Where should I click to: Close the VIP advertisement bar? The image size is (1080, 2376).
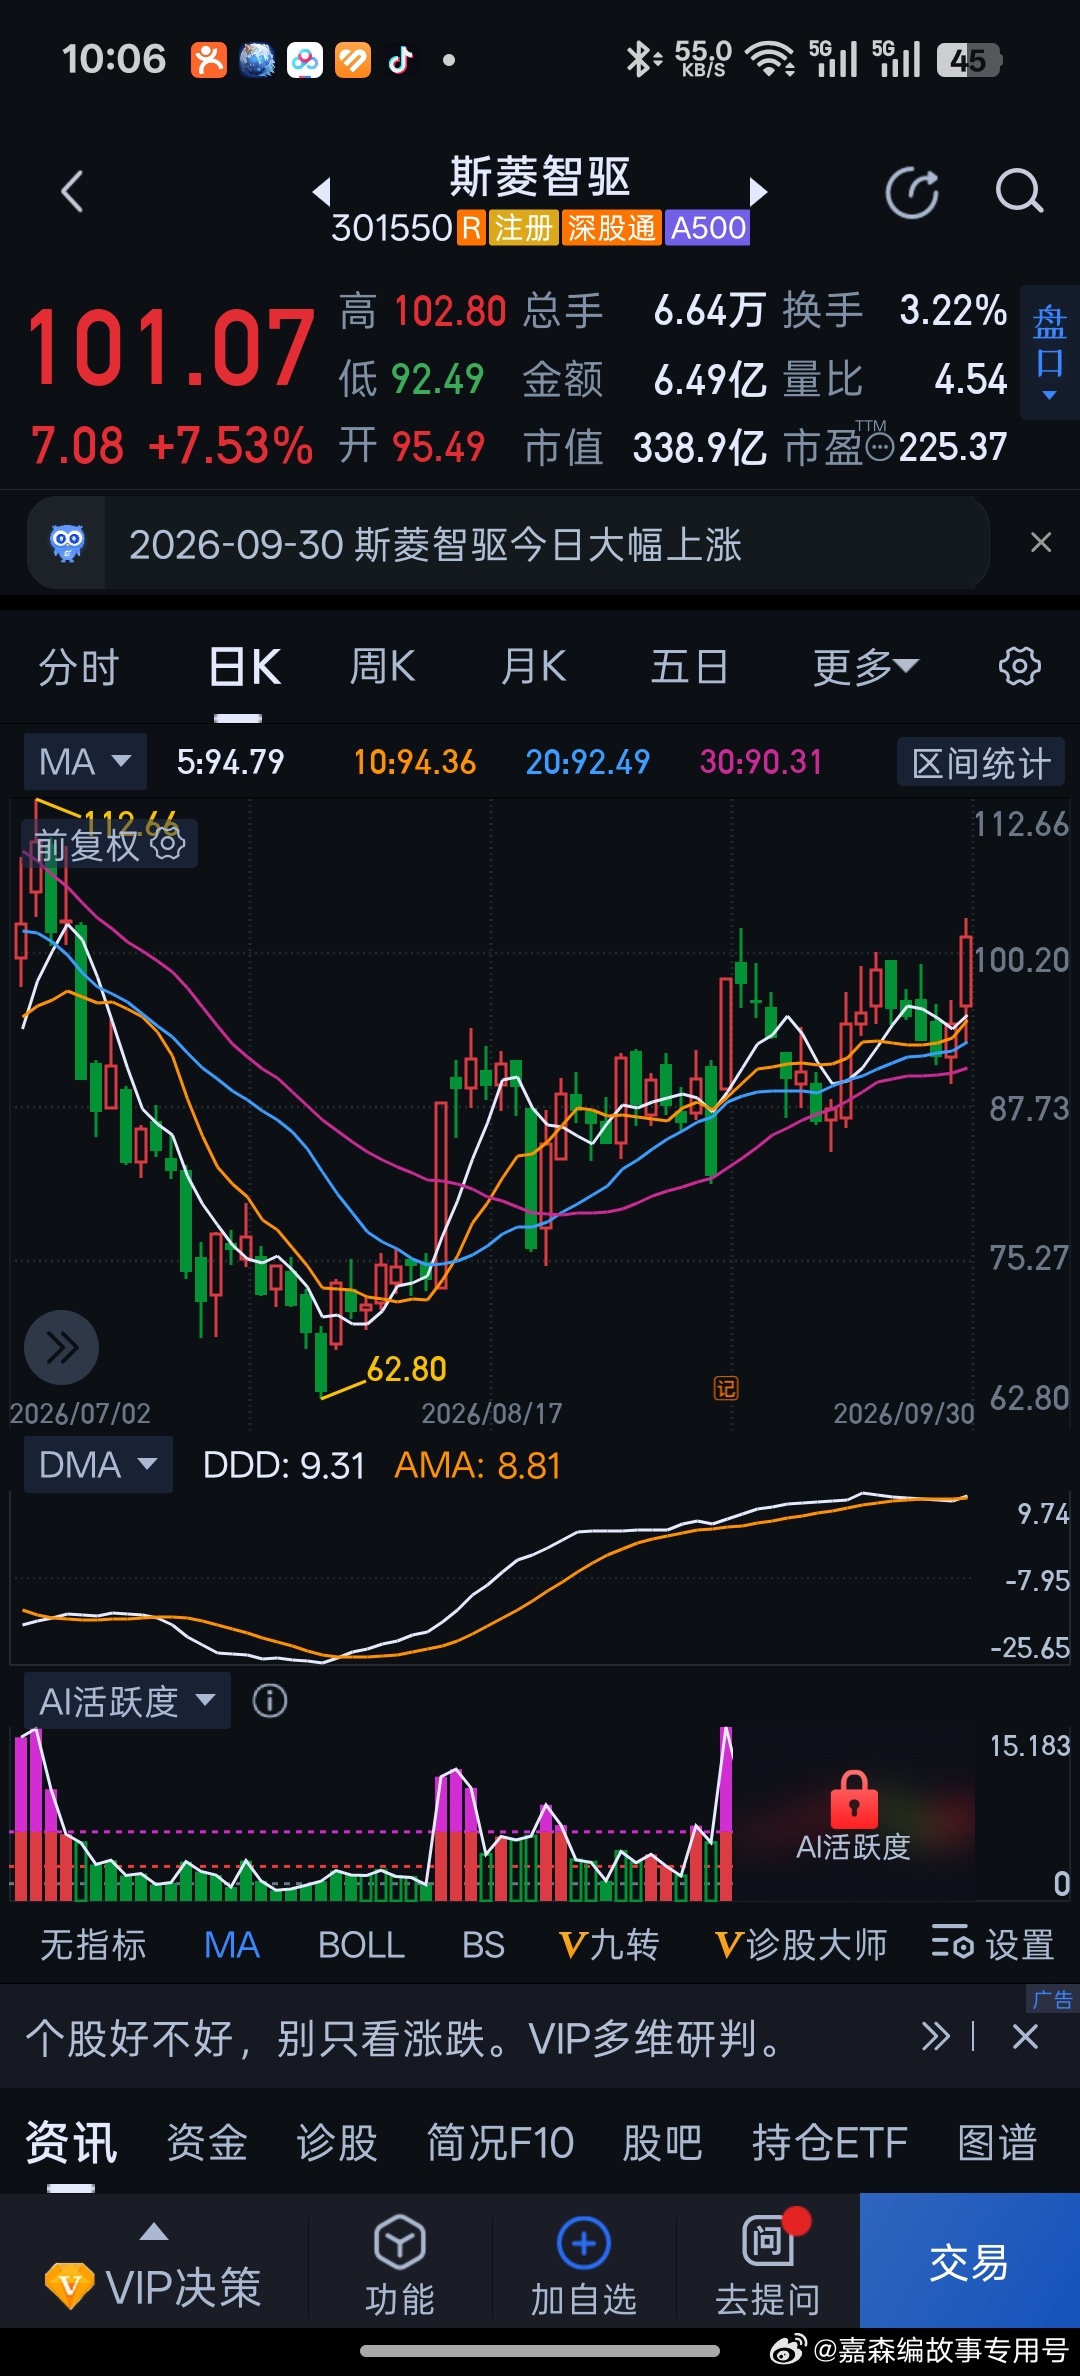[1025, 2037]
